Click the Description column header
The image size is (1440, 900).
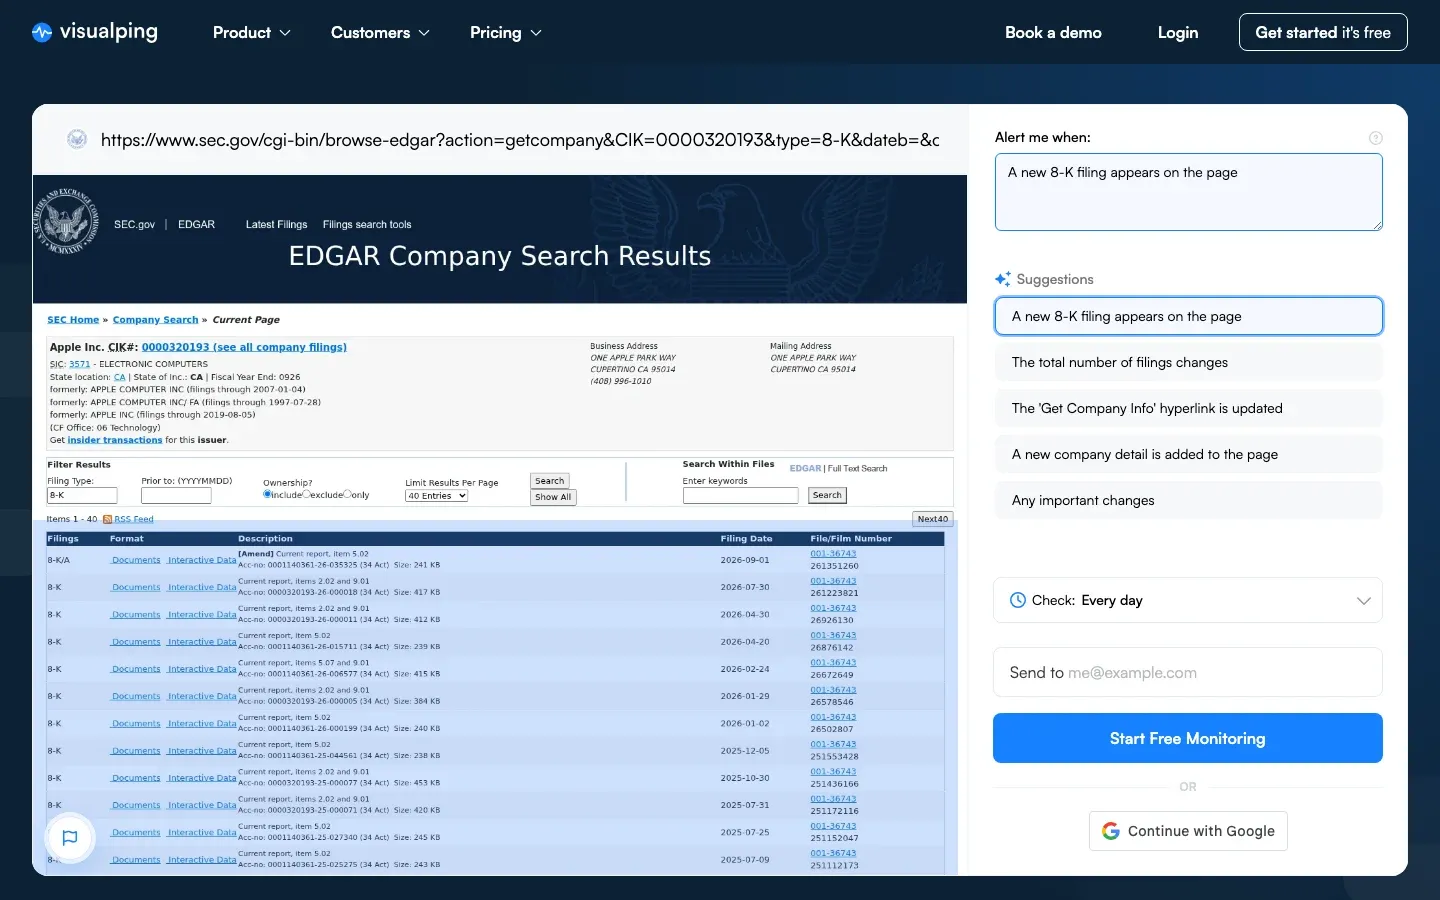pos(265,538)
